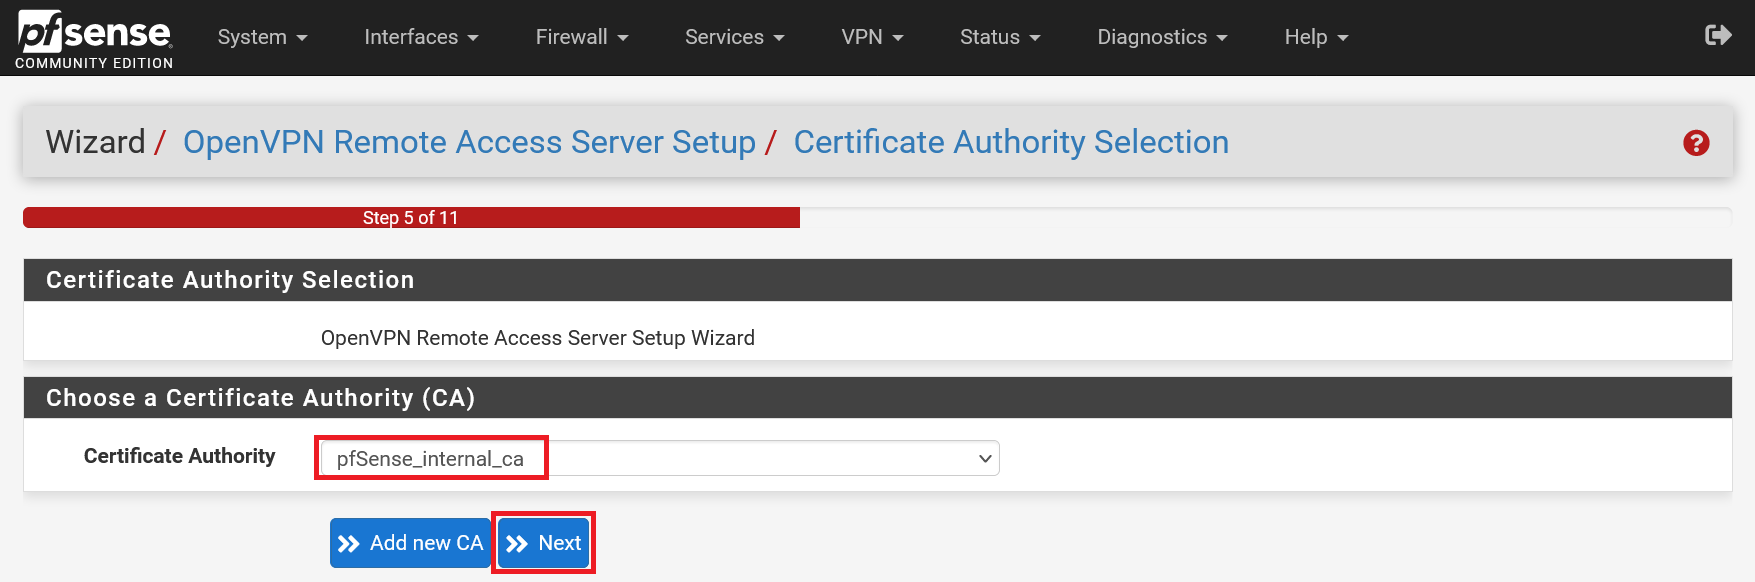Click the logout arrow icon
The image size is (1755, 582).
pyautogui.click(x=1718, y=36)
